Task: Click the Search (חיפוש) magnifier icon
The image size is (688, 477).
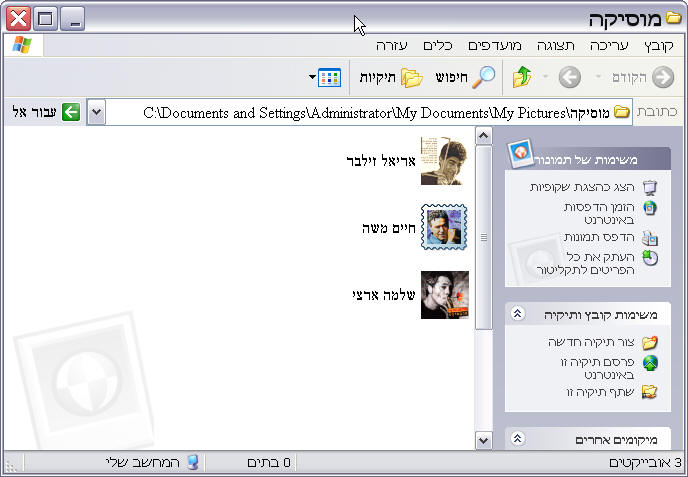Action: [x=483, y=77]
